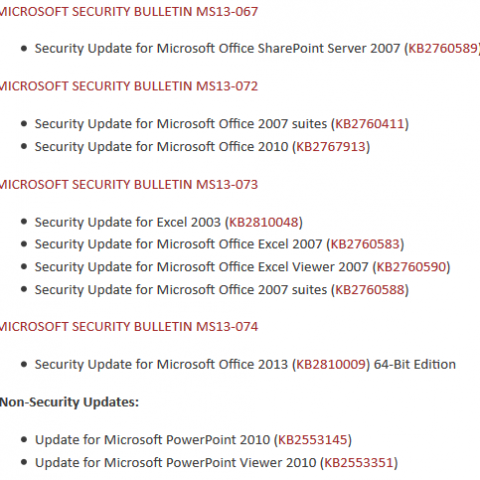
Task: Click the KB2760411 Office 2007 suites link
Action: tap(370, 124)
